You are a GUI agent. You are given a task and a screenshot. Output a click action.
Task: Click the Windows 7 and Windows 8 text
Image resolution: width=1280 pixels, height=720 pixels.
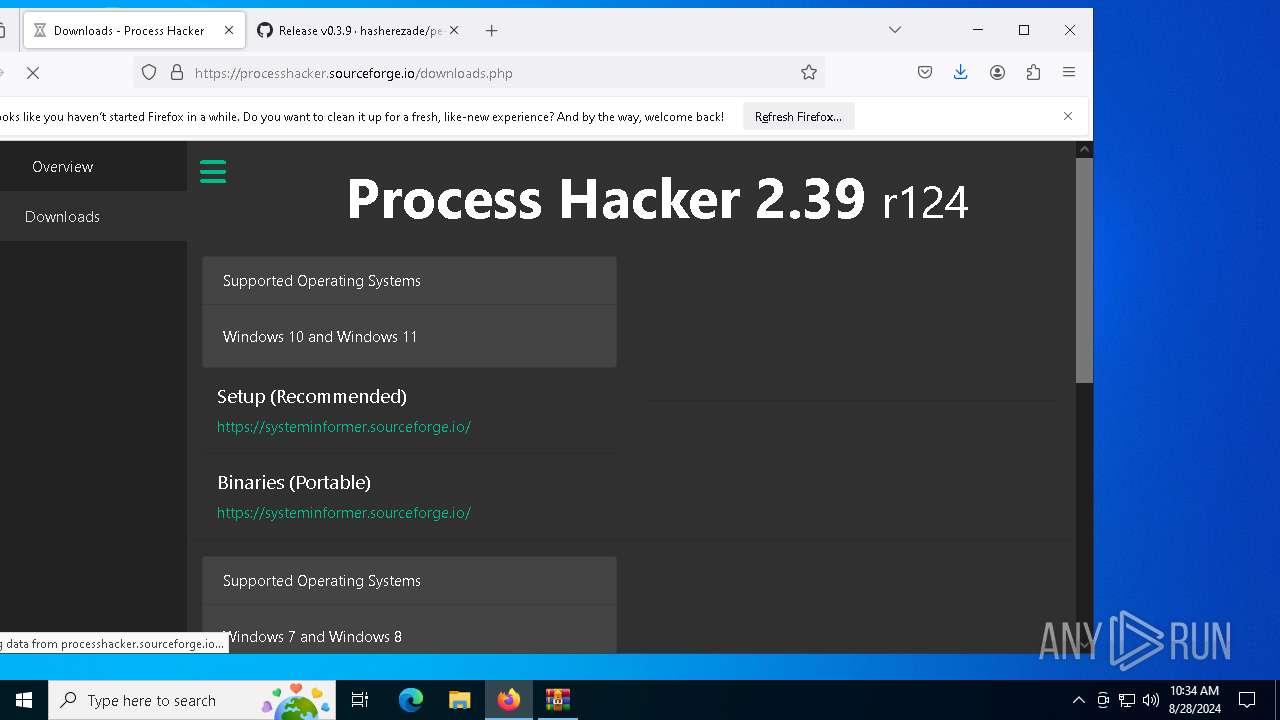tap(312, 637)
